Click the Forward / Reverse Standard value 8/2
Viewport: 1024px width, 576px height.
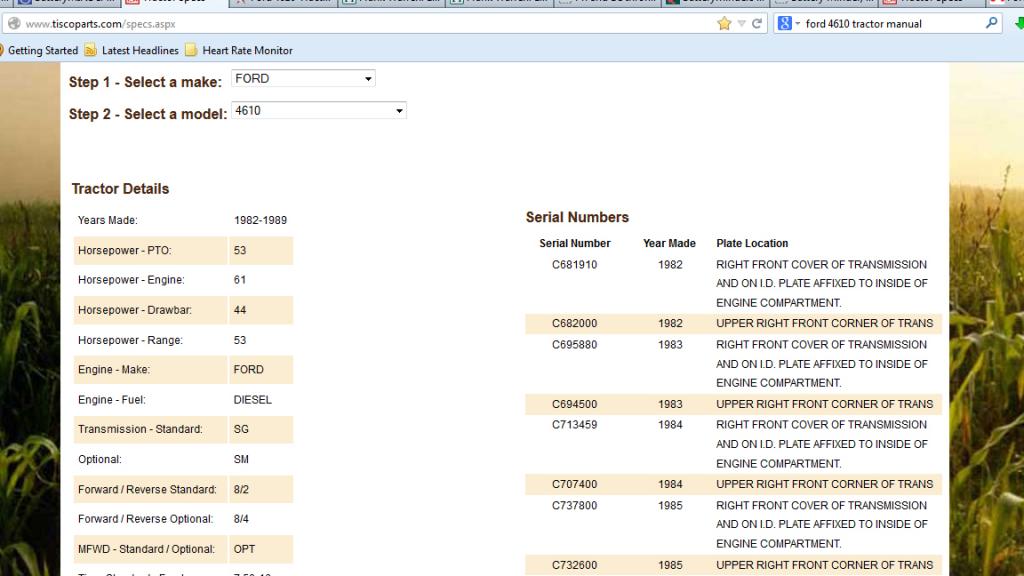coord(241,489)
